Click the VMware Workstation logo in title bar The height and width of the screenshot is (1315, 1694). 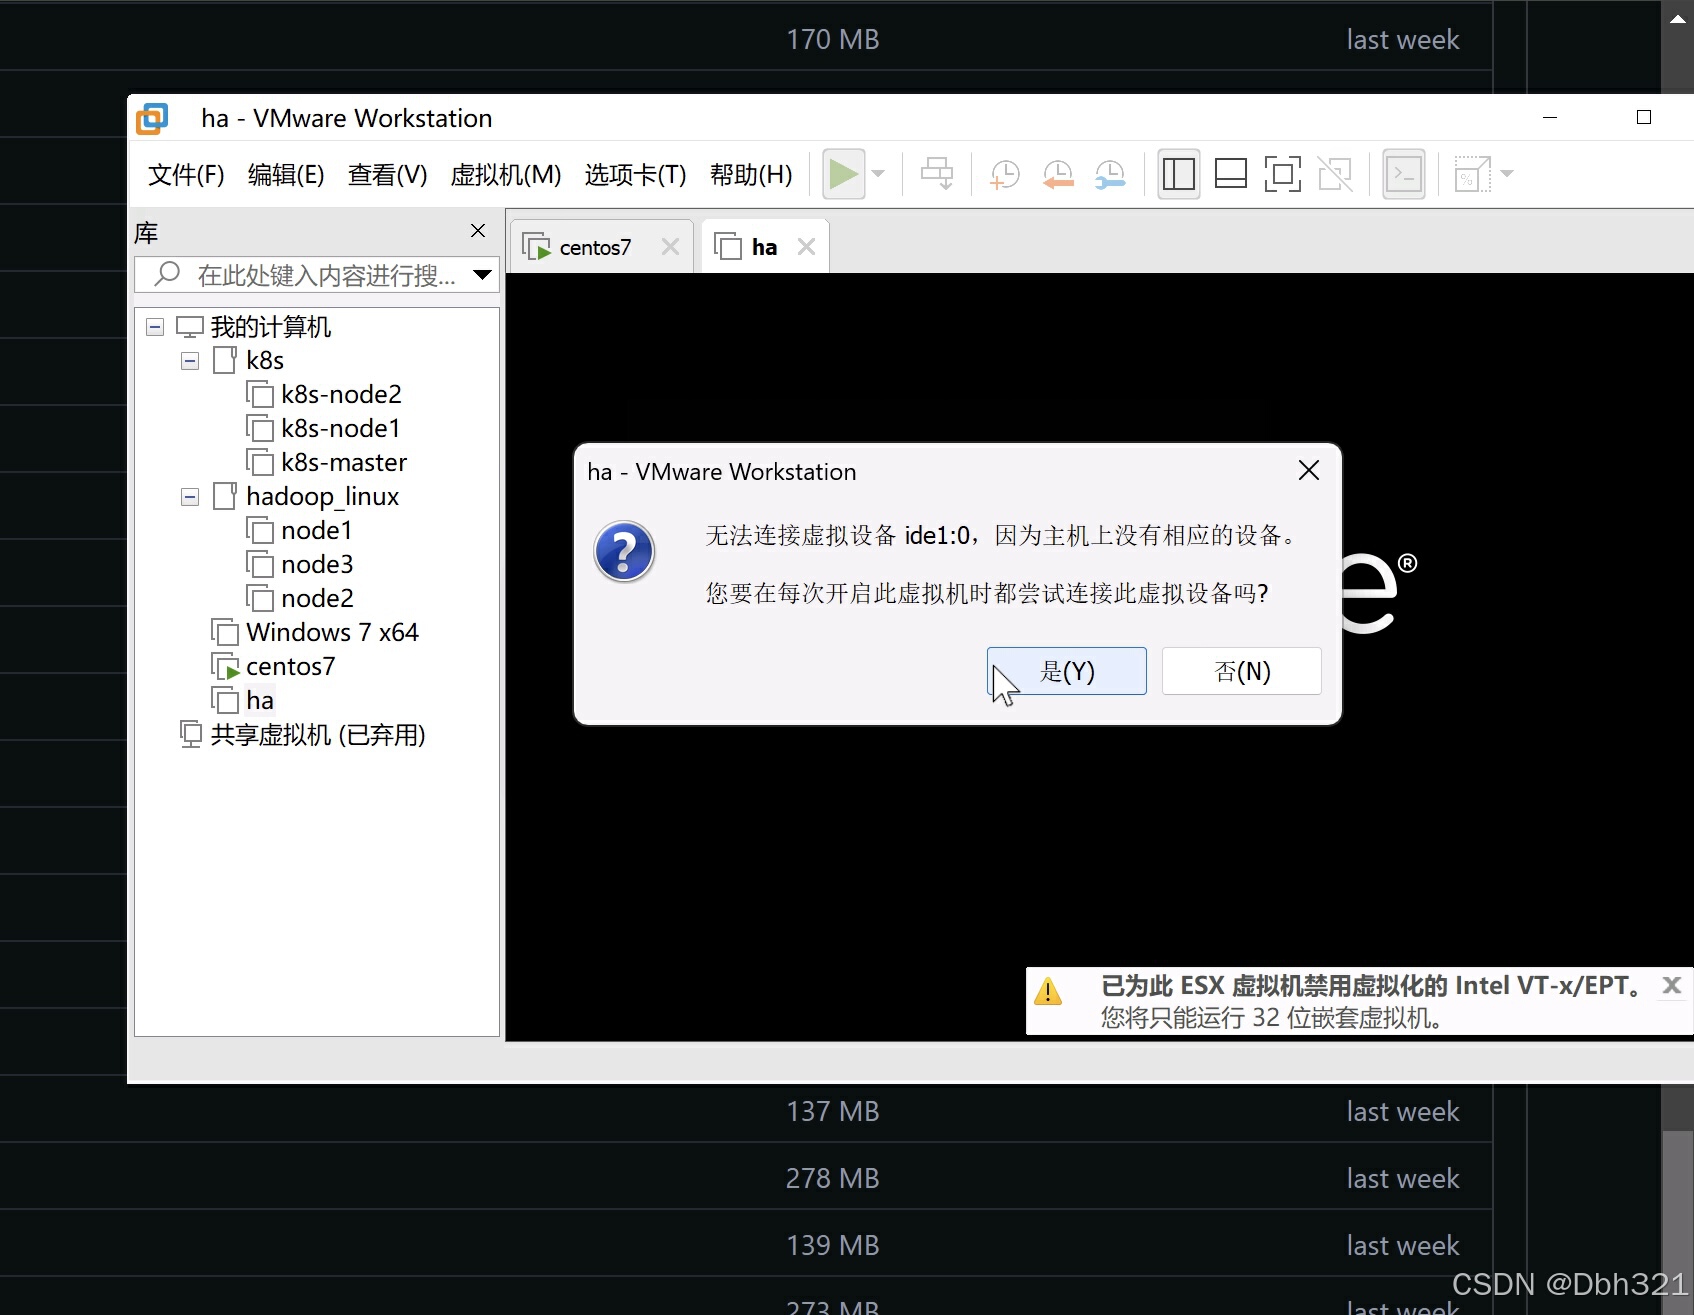coord(152,118)
